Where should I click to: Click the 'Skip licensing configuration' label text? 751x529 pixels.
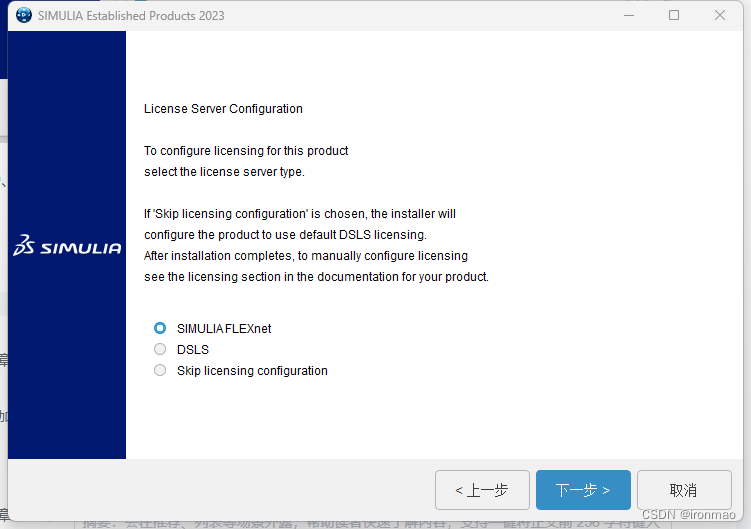(x=252, y=371)
